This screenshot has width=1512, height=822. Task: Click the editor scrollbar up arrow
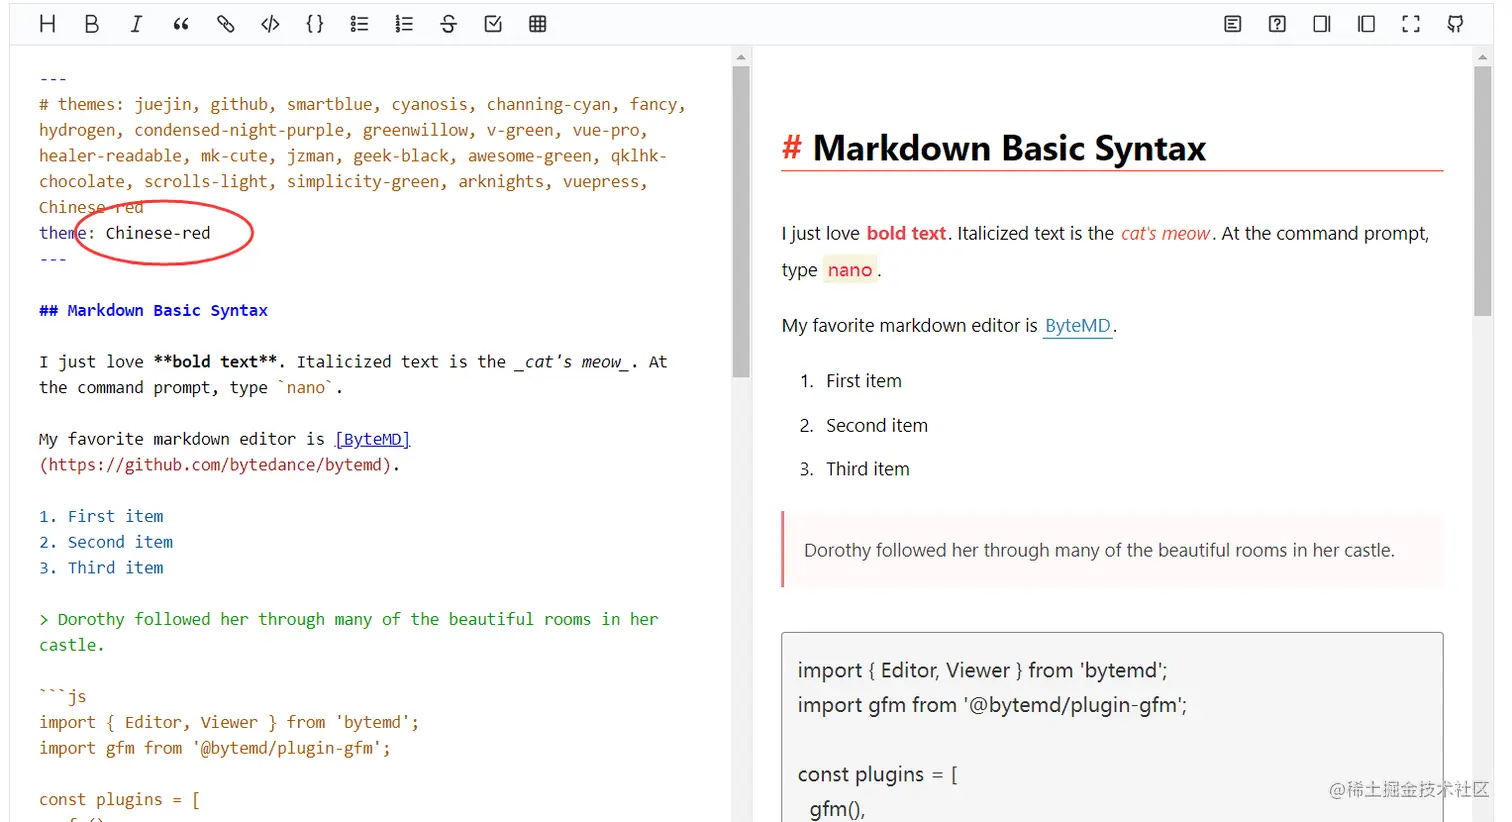pyautogui.click(x=741, y=57)
